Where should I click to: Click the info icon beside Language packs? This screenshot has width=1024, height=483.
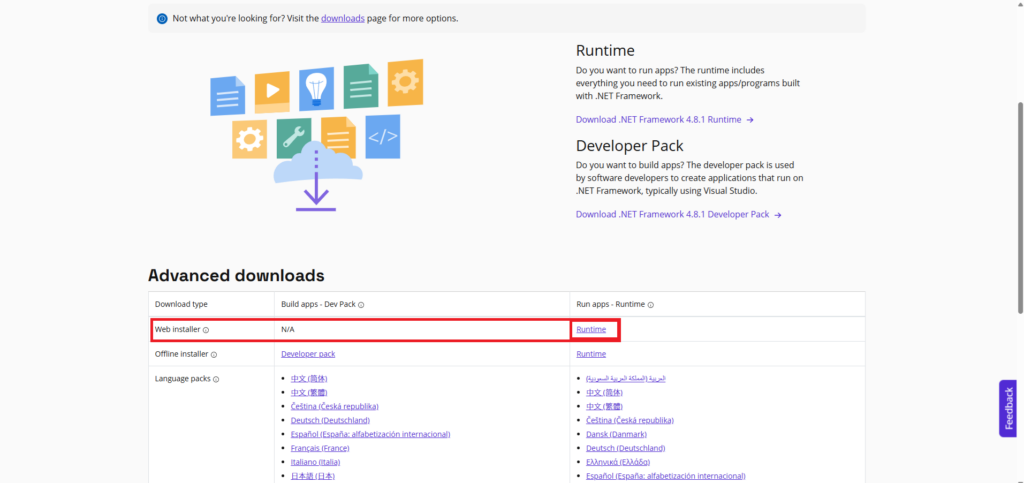pyautogui.click(x=216, y=379)
